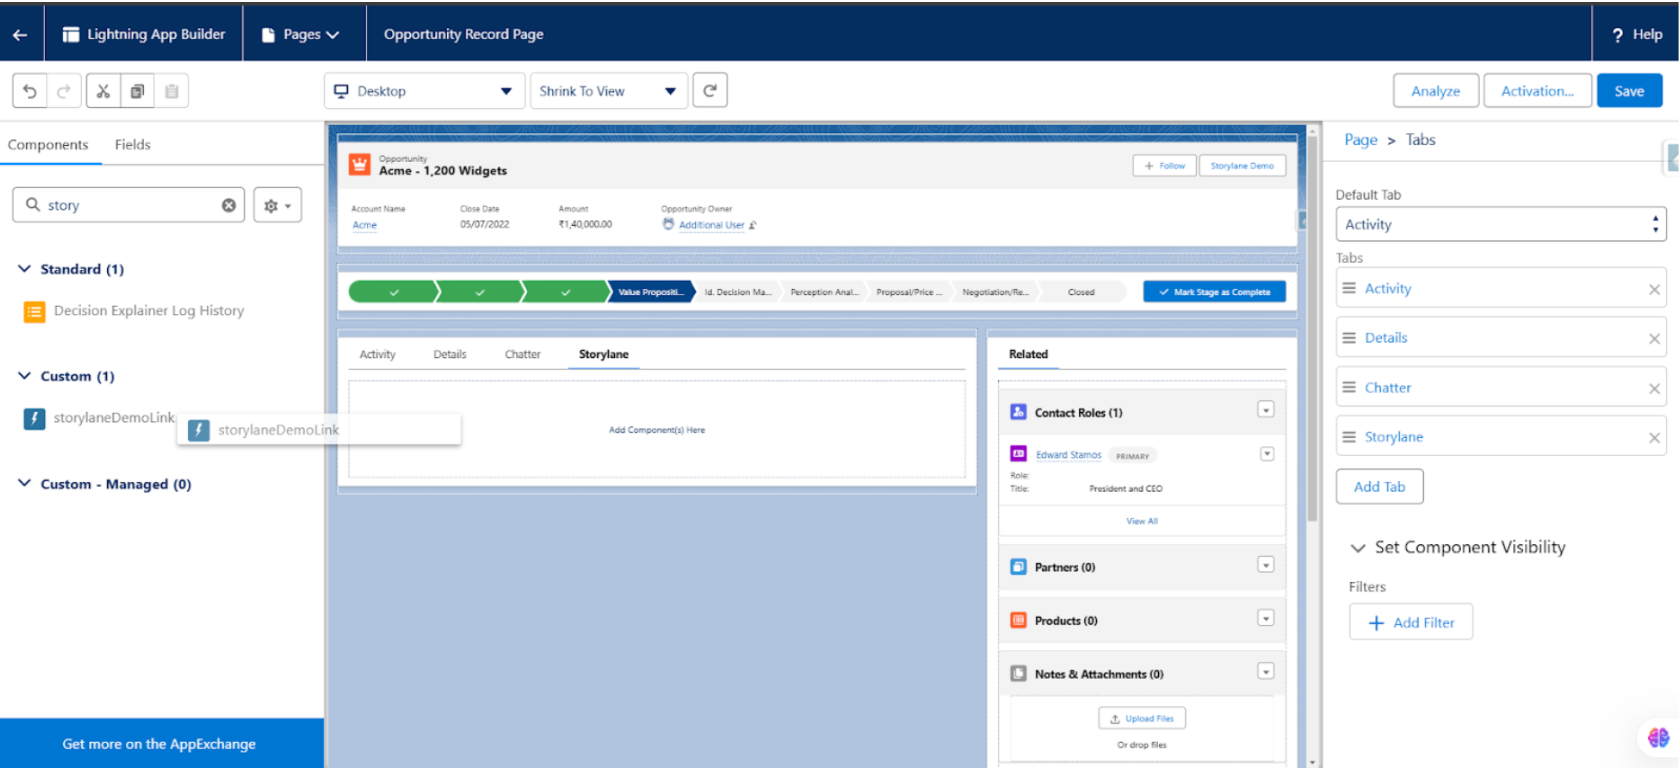Image resolution: width=1680 pixels, height=772 pixels.
Task: Click the undo icon in toolbar
Action: 30,91
